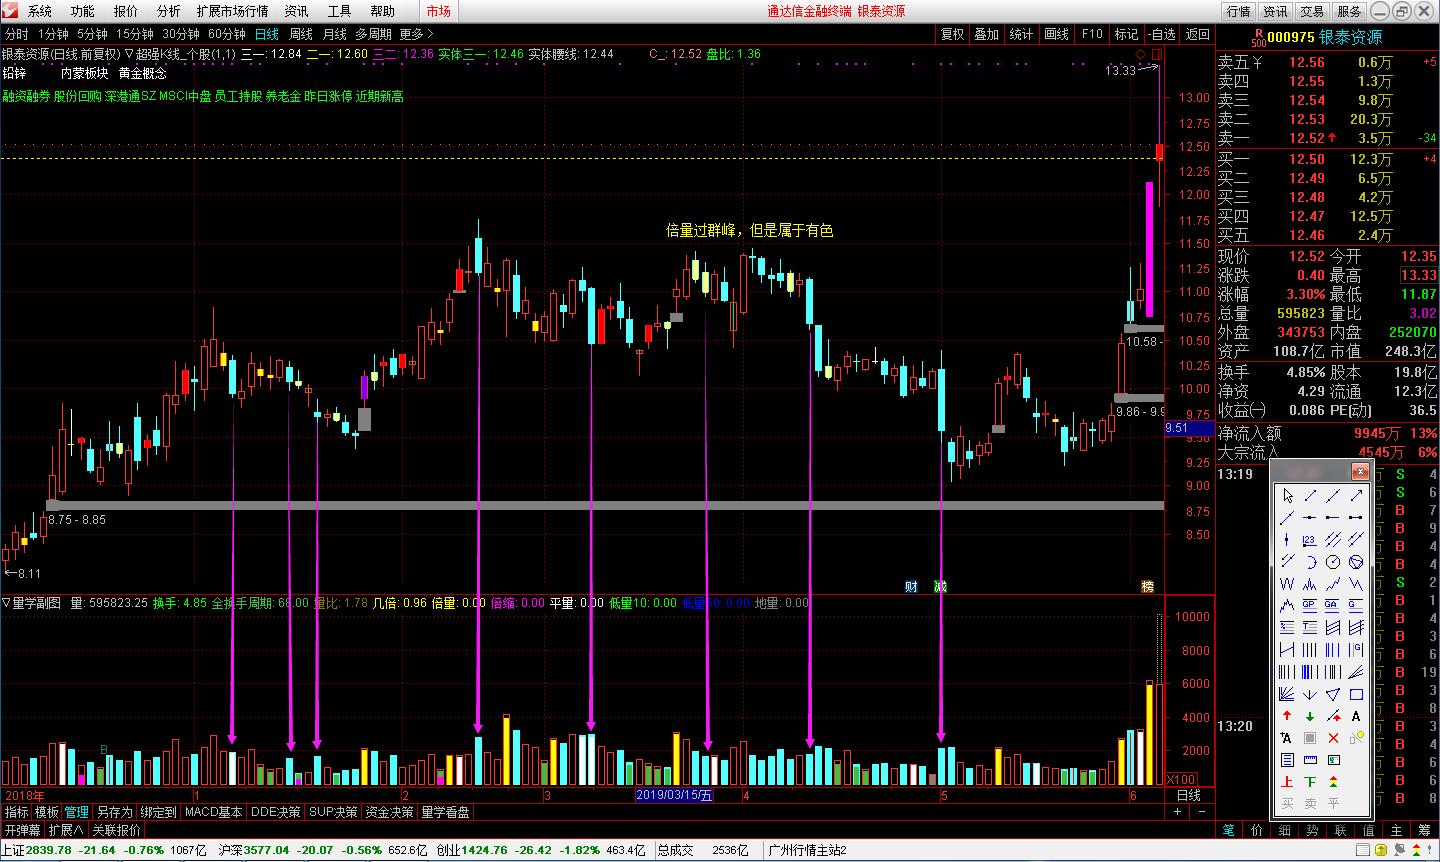Close the drawing tools palette
The height and width of the screenshot is (862, 1440).
tap(1360, 472)
